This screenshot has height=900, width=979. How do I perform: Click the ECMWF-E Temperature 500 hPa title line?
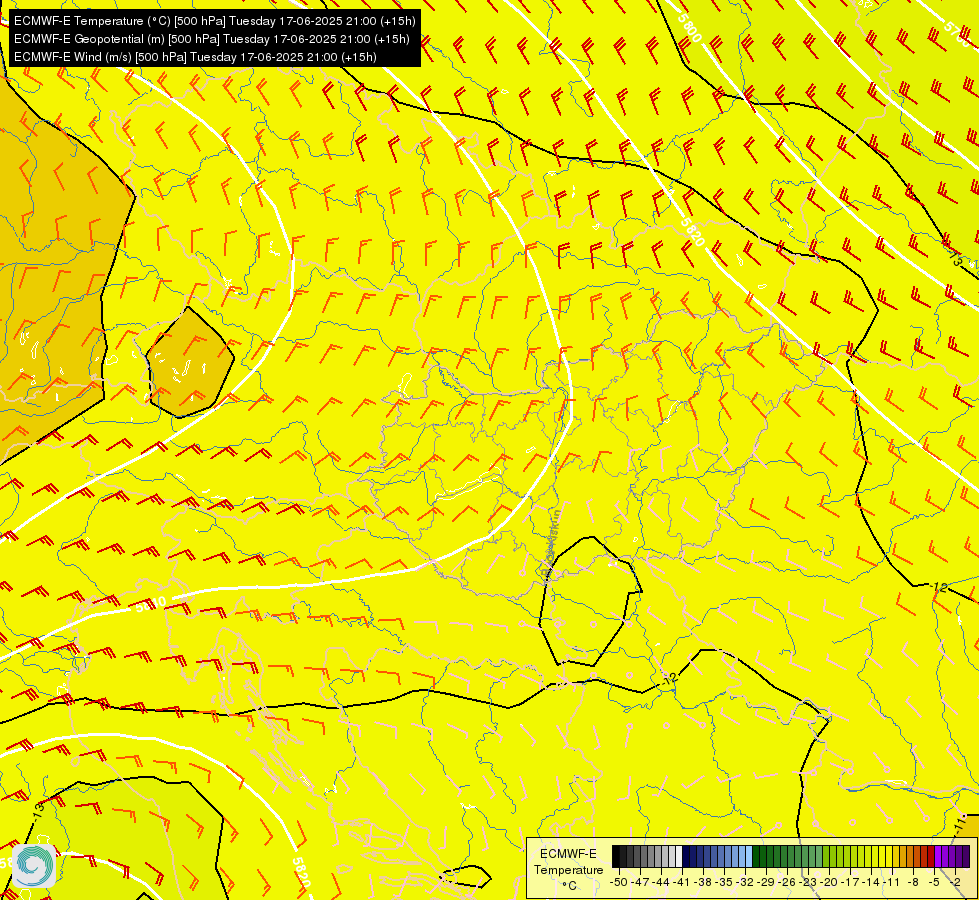[x=214, y=21]
